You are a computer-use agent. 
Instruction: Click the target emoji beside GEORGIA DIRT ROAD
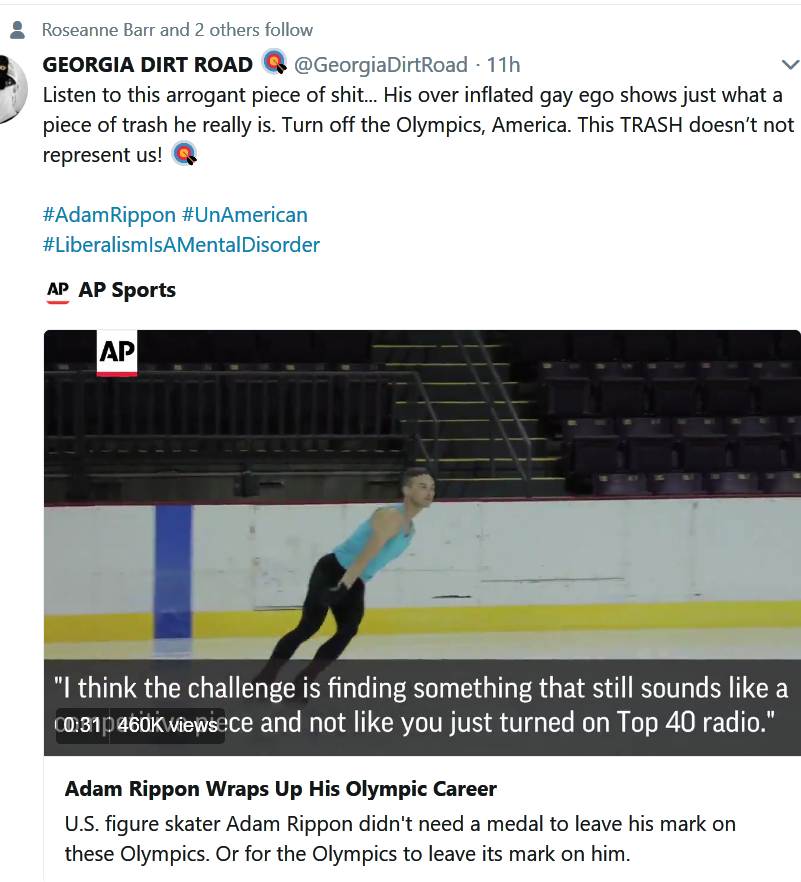[x=274, y=64]
